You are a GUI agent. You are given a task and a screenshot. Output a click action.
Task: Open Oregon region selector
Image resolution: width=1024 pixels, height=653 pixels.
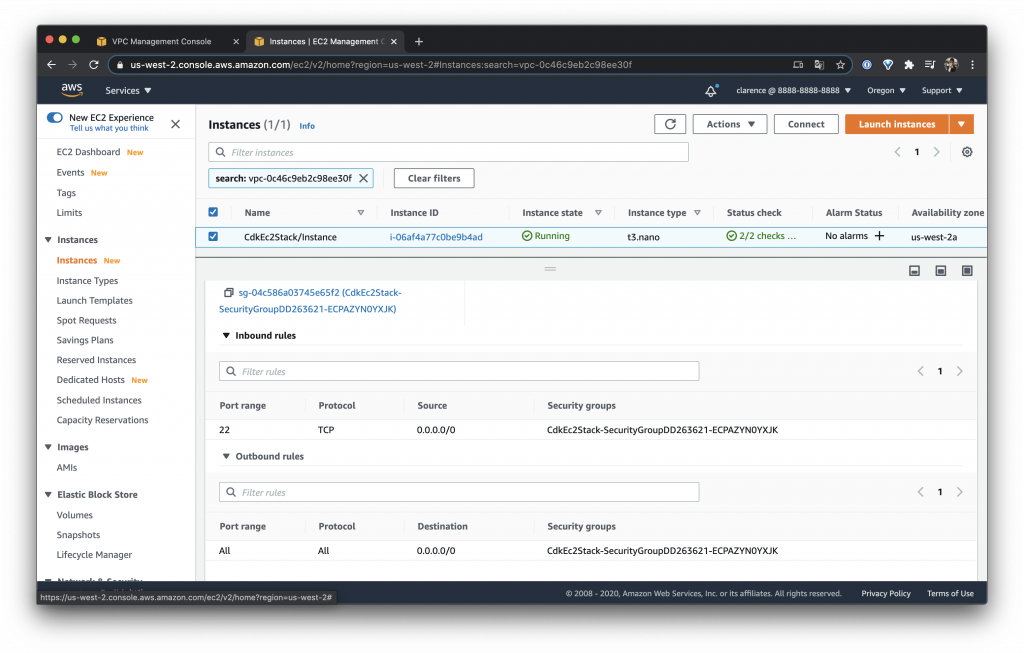(886, 91)
